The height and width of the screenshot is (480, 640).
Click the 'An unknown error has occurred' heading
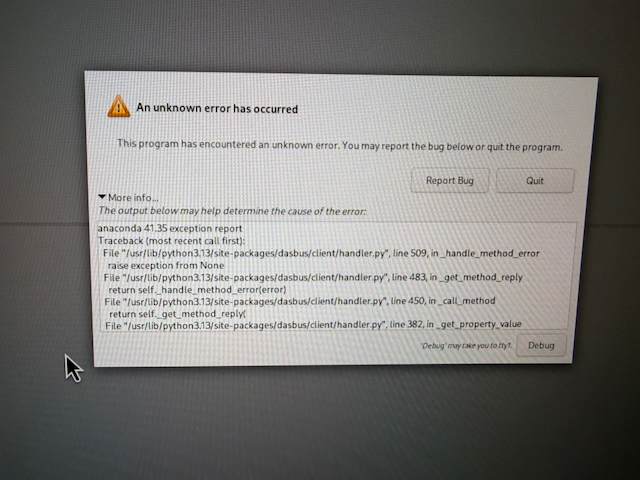click(x=217, y=108)
